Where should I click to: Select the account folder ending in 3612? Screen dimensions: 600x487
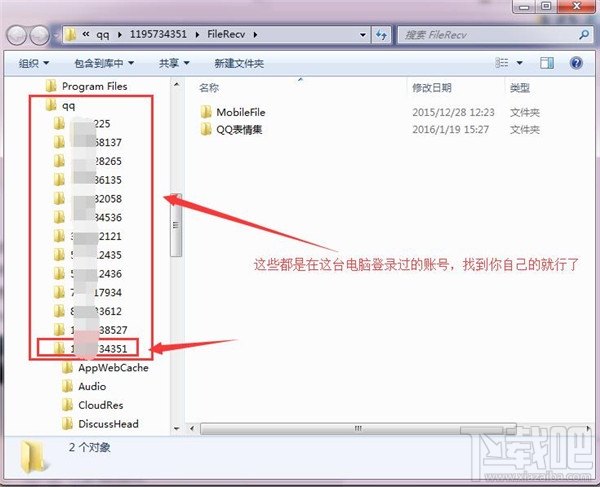click(x=88, y=311)
